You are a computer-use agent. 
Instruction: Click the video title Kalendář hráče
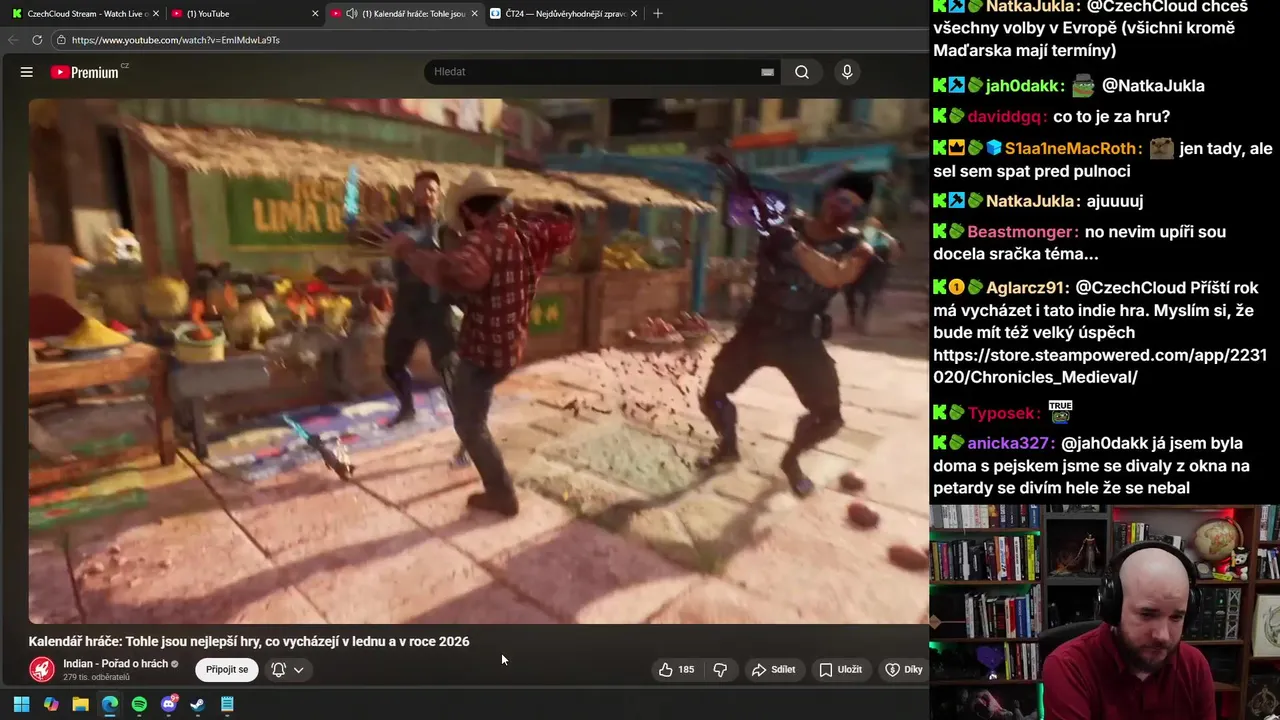(249, 642)
